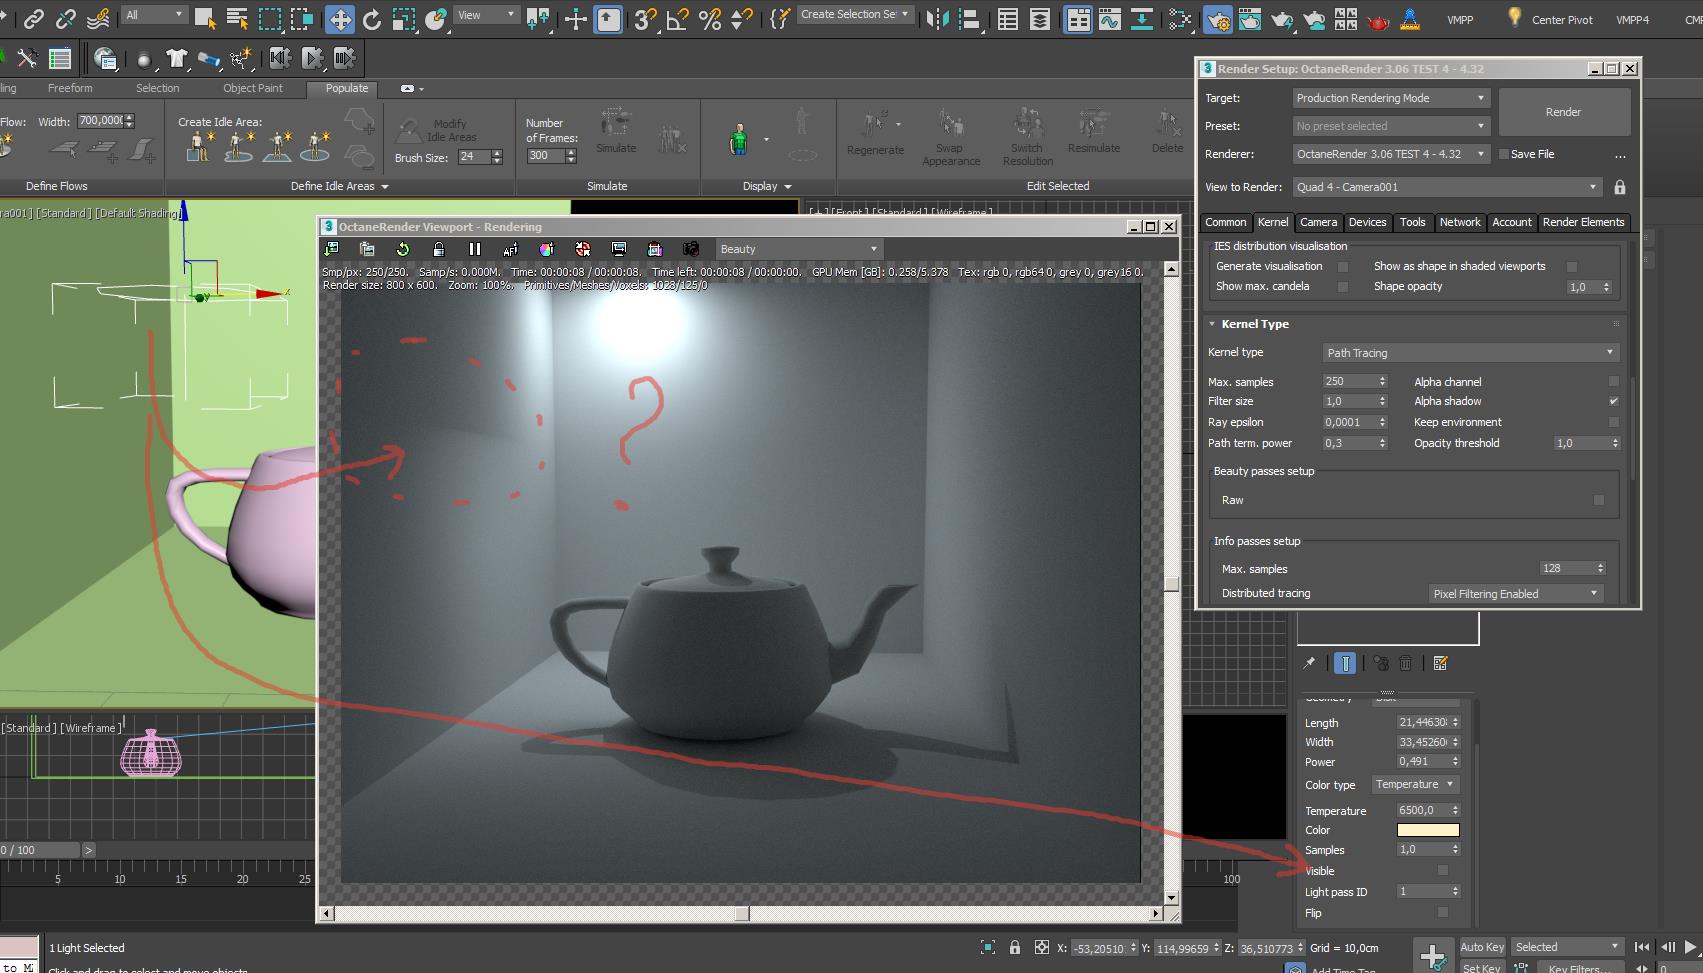
Task: Open the Beauty pass dropdown
Action: [799, 249]
